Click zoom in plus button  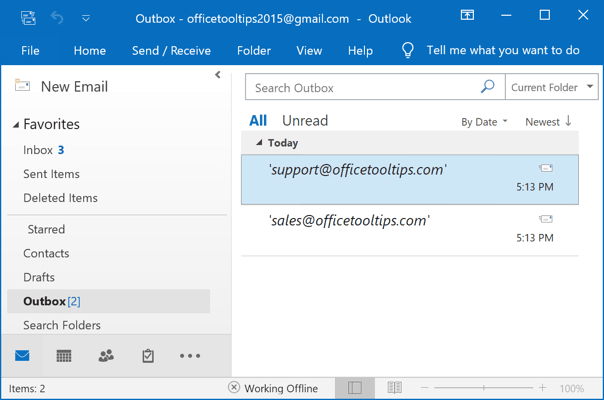pyautogui.click(x=542, y=388)
